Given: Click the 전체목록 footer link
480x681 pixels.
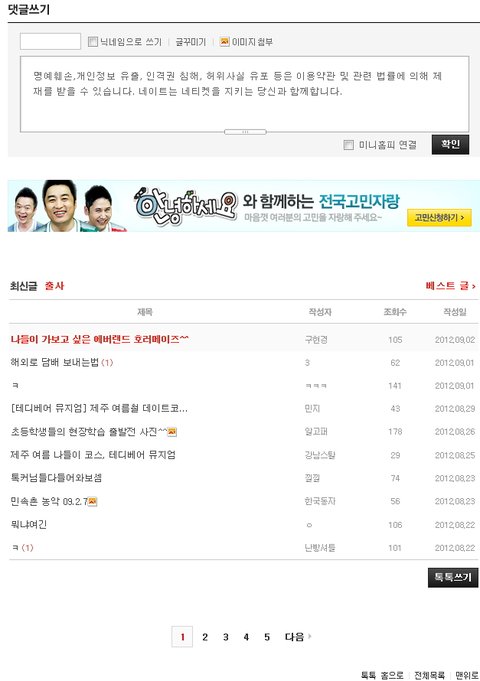Looking at the screenshot, I should (x=429, y=675).
